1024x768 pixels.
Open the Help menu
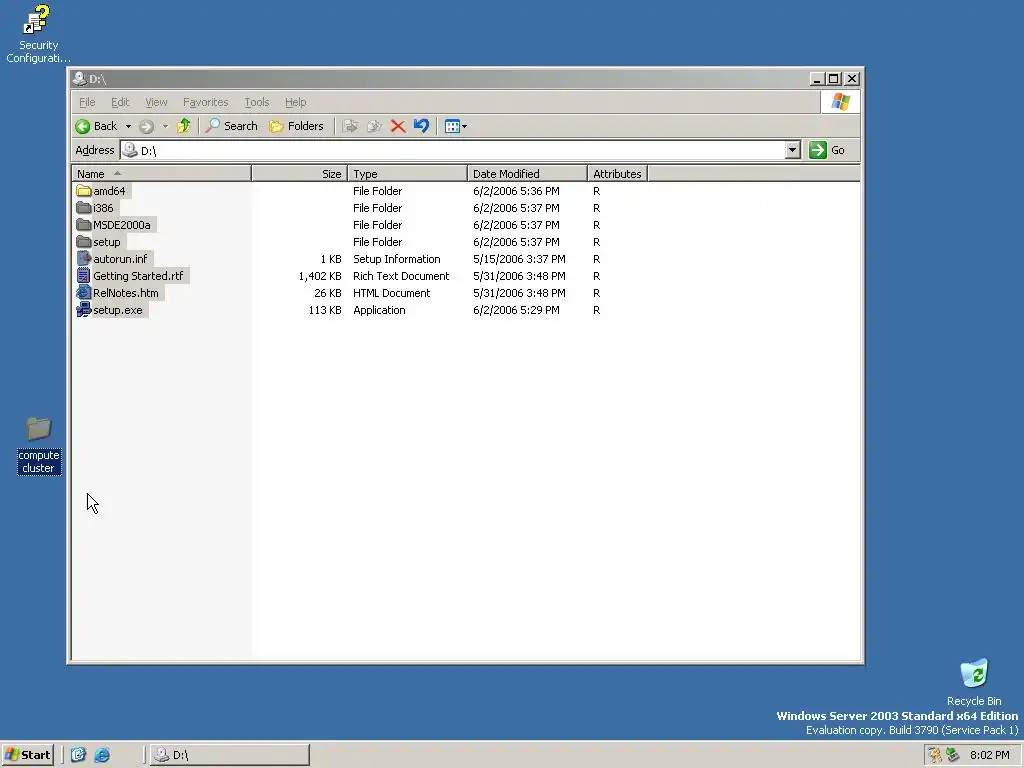coord(296,102)
